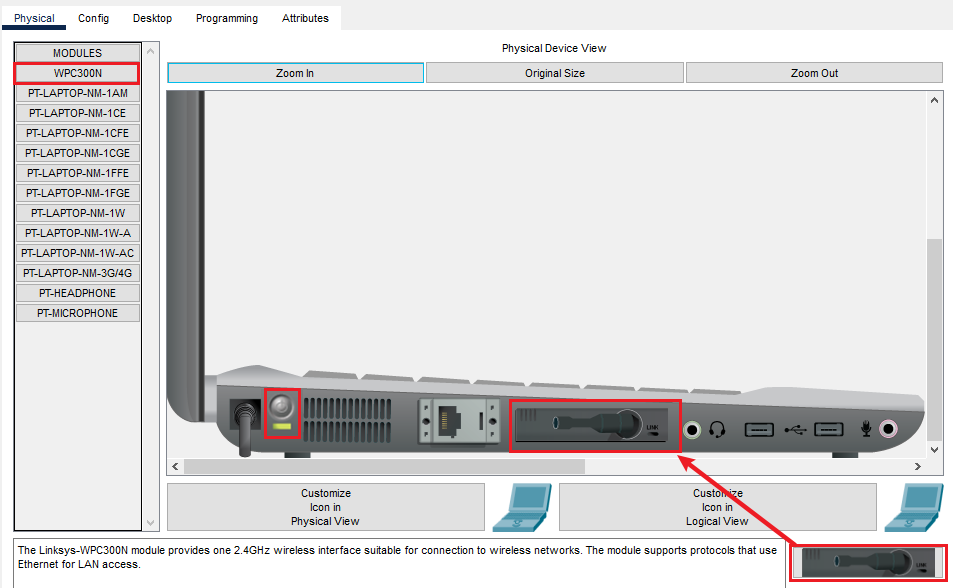
Task: Click the laptop icon beside Physical View customize
Action: [521, 507]
